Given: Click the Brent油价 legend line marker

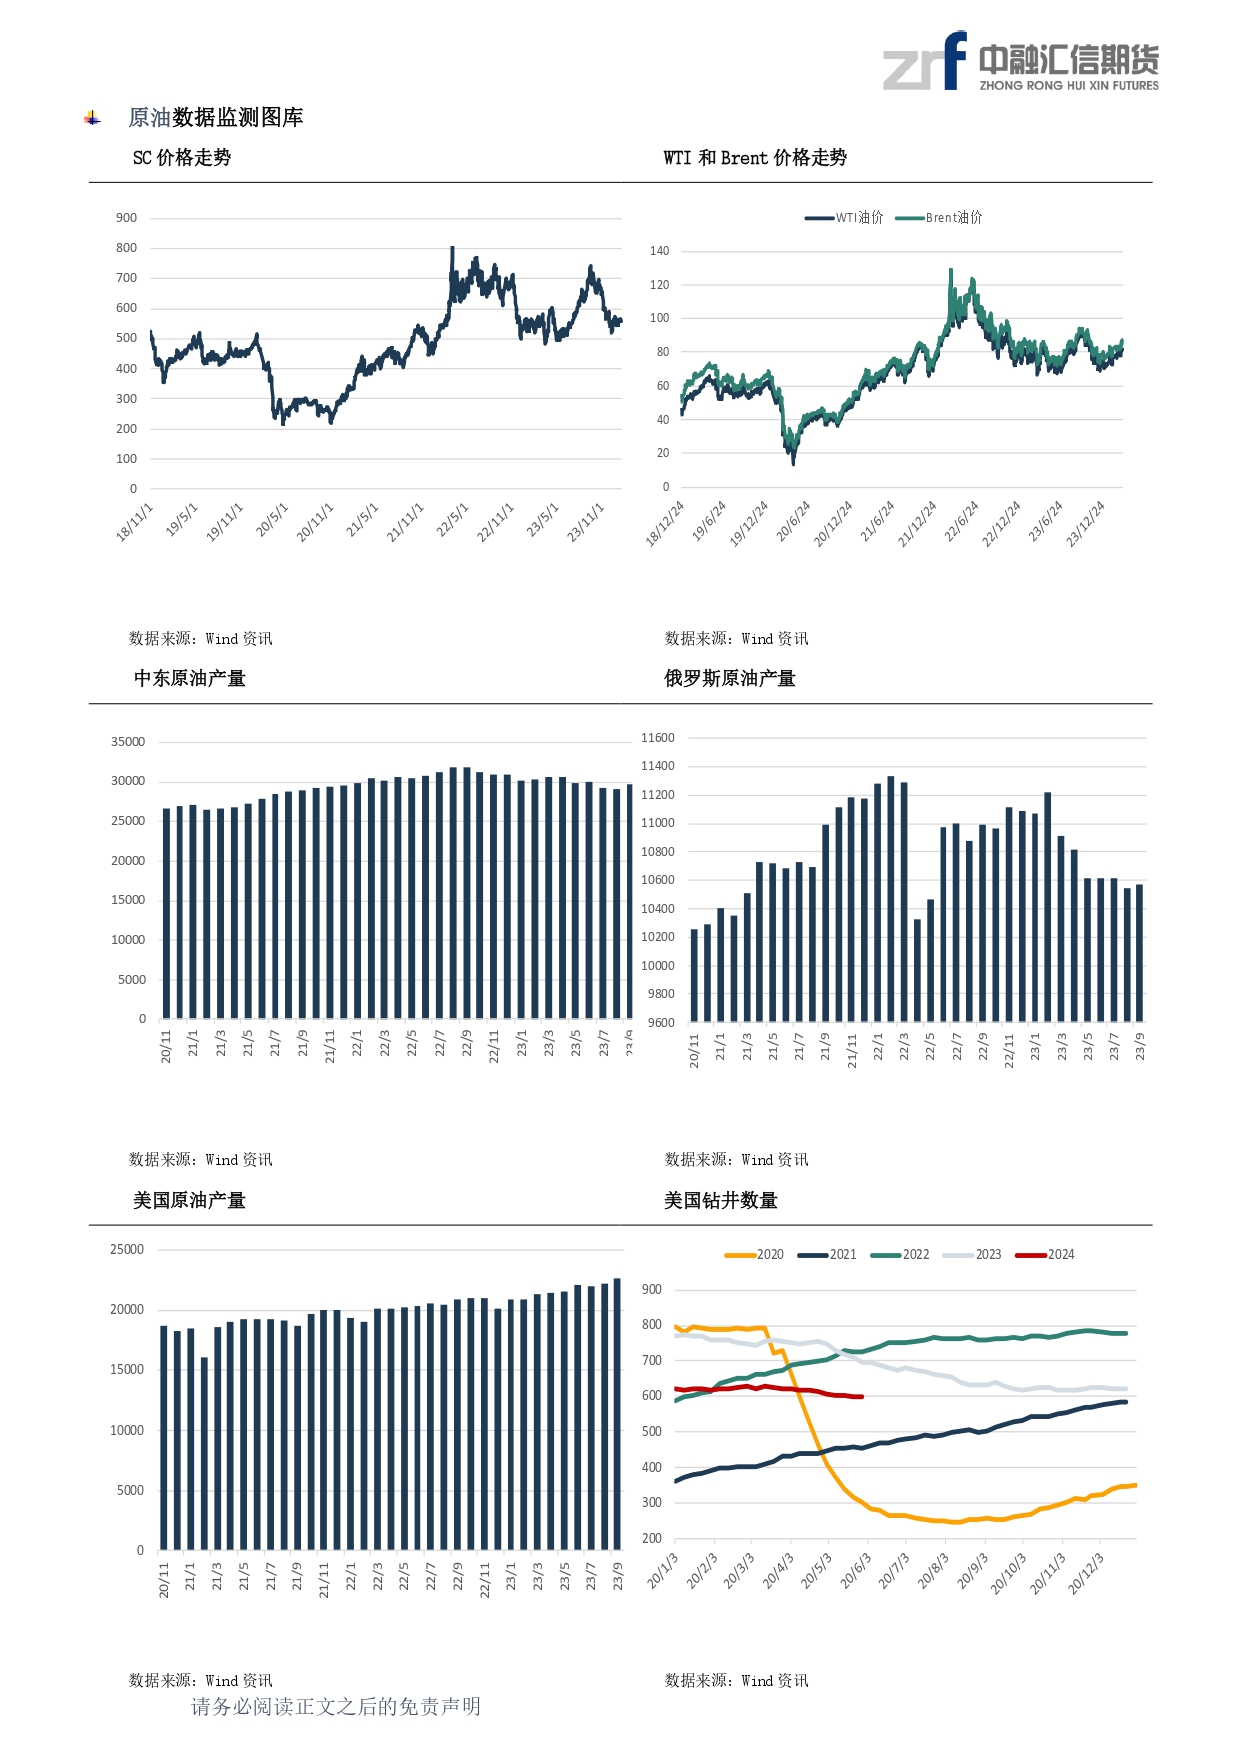Looking at the screenshot, I should tap(909, 218).
